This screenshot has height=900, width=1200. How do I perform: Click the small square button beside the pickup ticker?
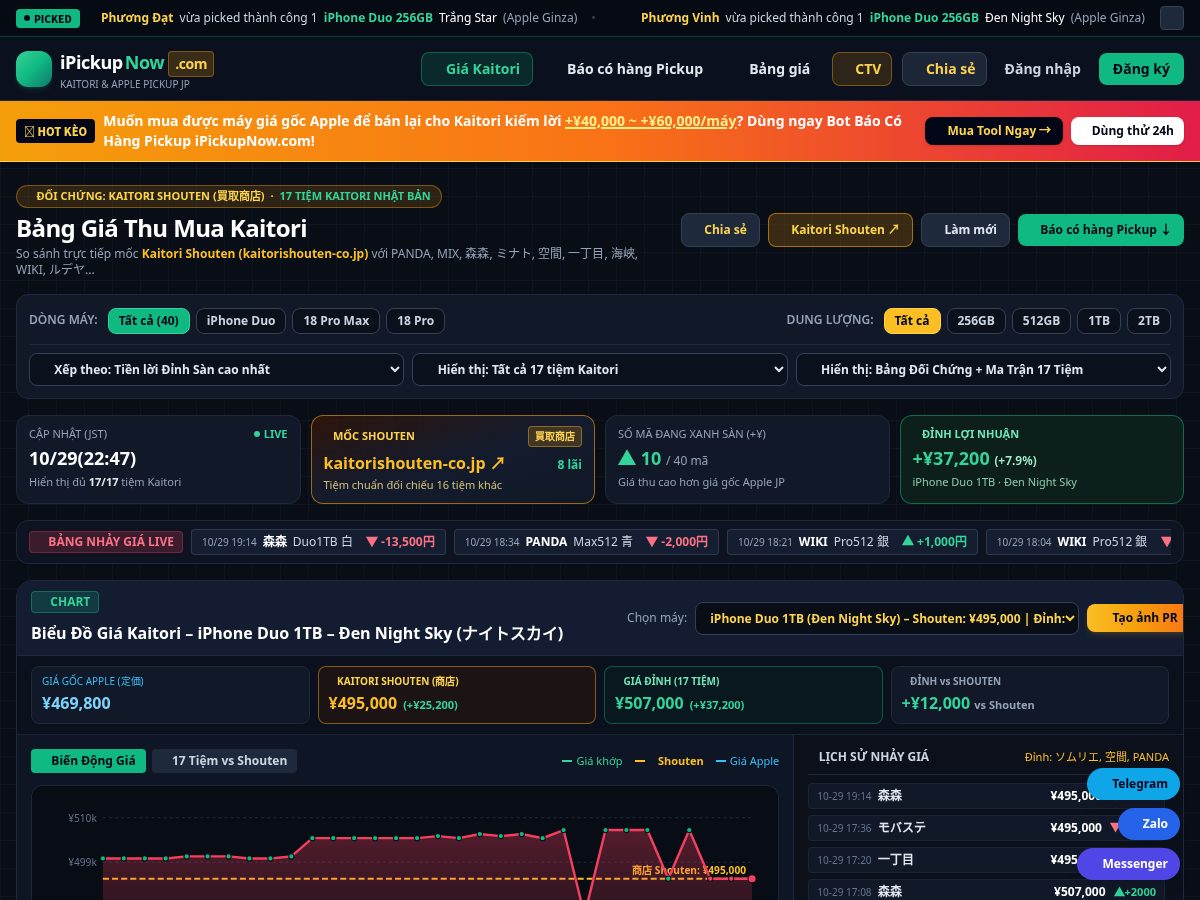1171,18
